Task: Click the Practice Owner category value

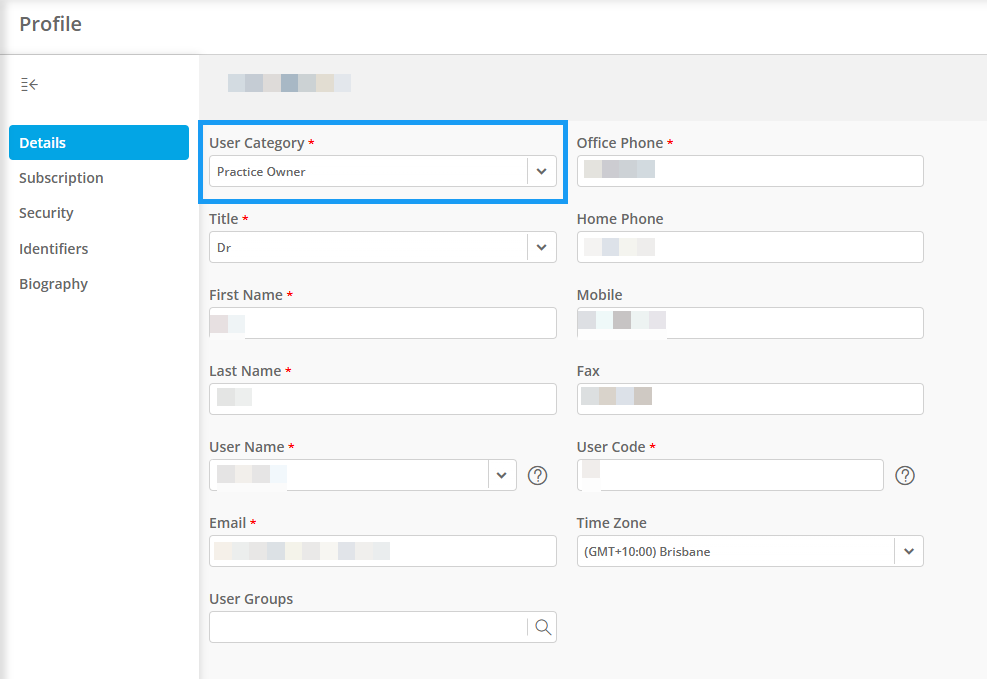Action: pos(261,172)
